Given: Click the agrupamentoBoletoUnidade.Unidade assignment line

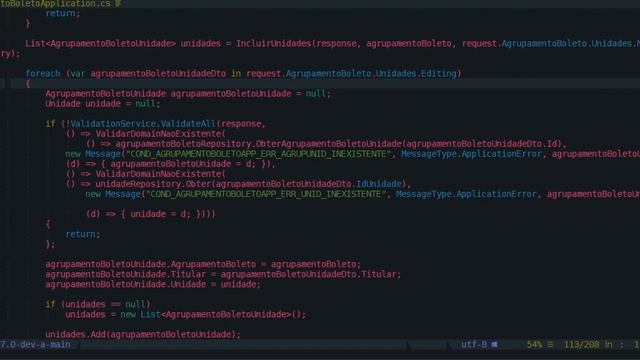Looking at the screenshot, I should (153, 284).
